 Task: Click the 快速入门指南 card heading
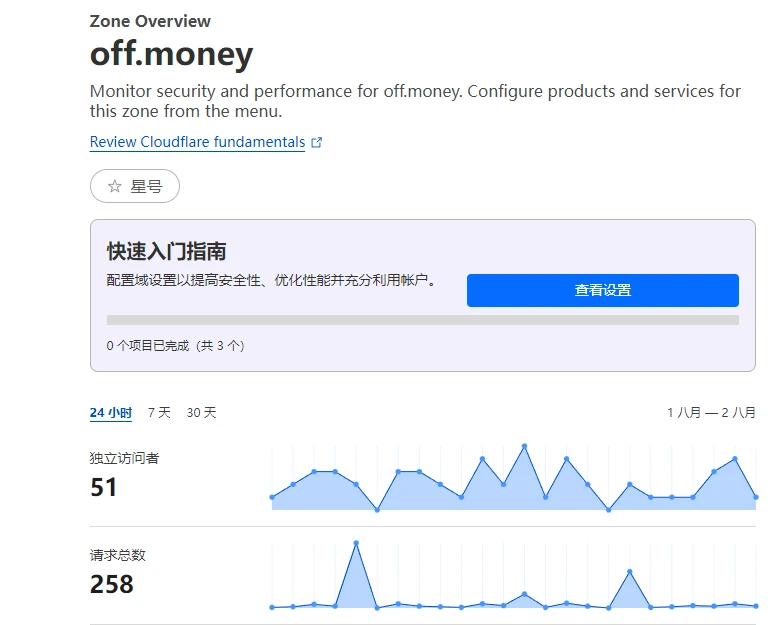pos(166,251)
